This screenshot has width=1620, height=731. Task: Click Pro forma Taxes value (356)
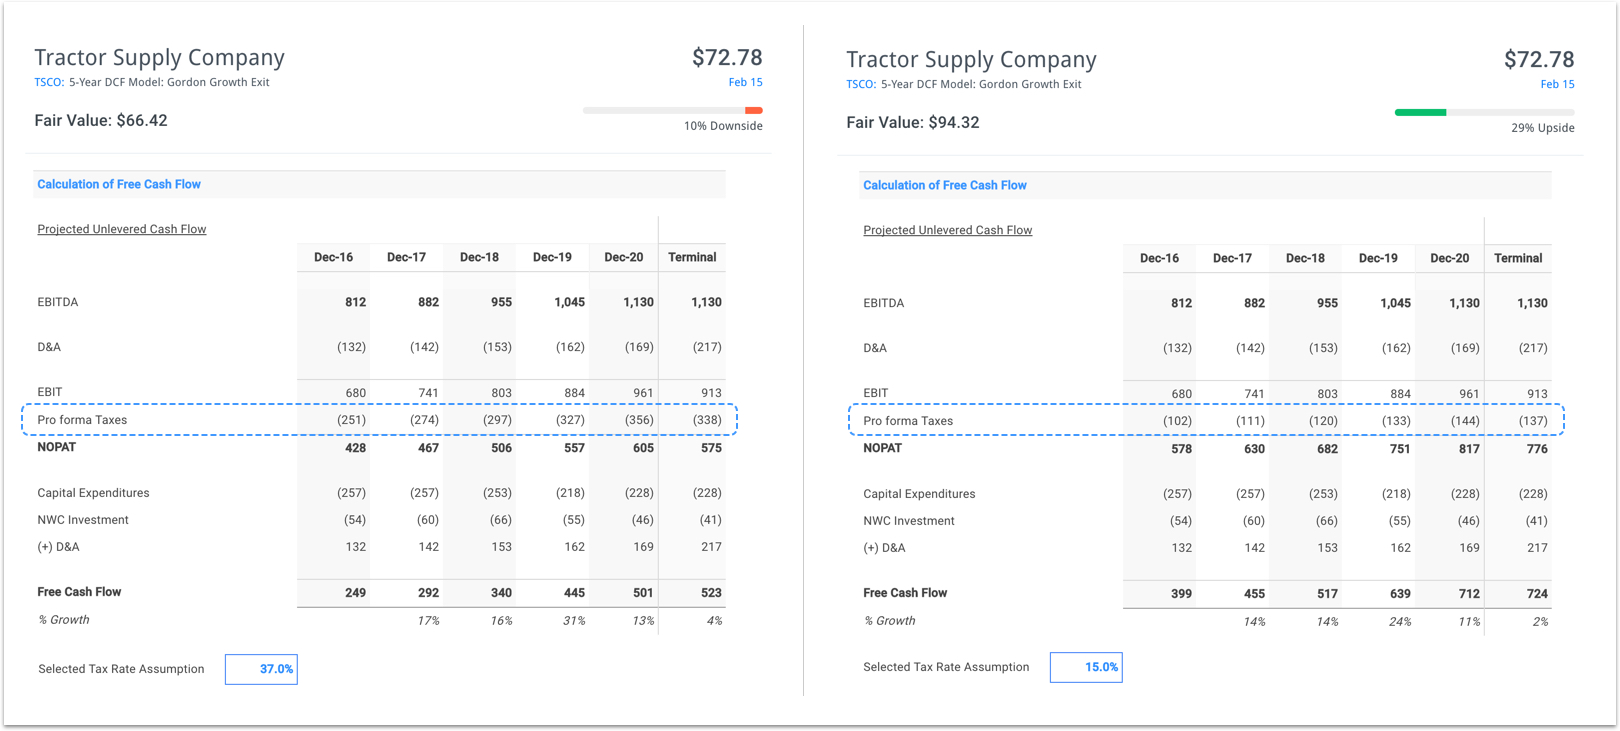639,420
